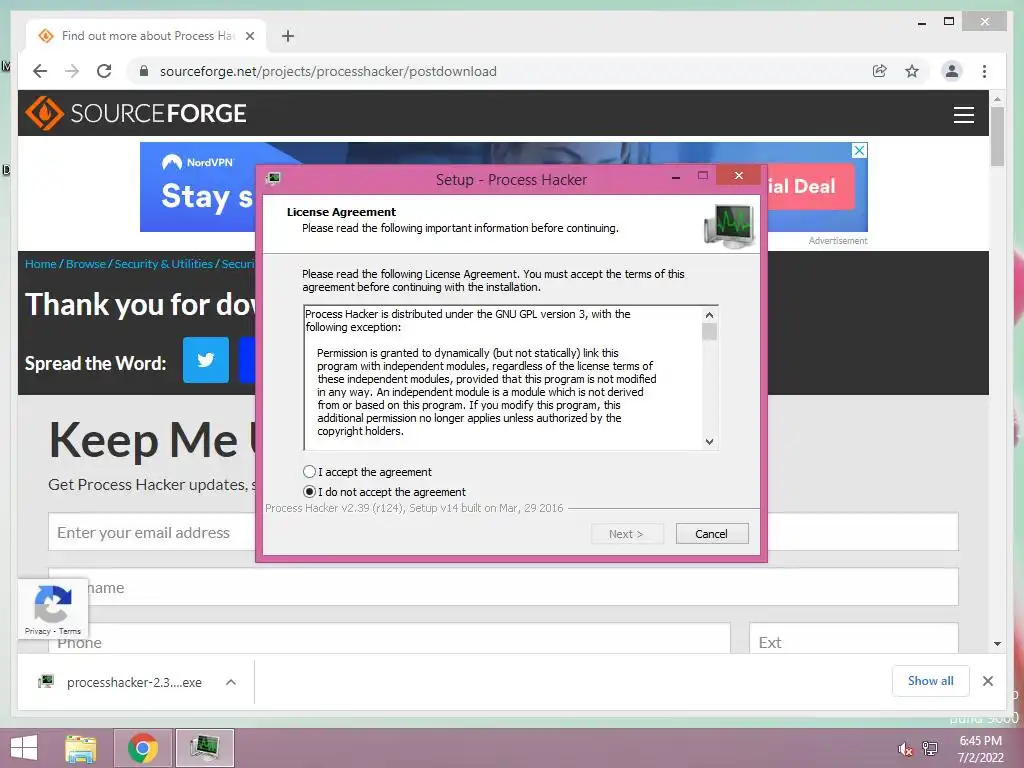Screen dimensions: 1024x768
Task: Click page scrollbar up arrow
Action: (997, 99)
